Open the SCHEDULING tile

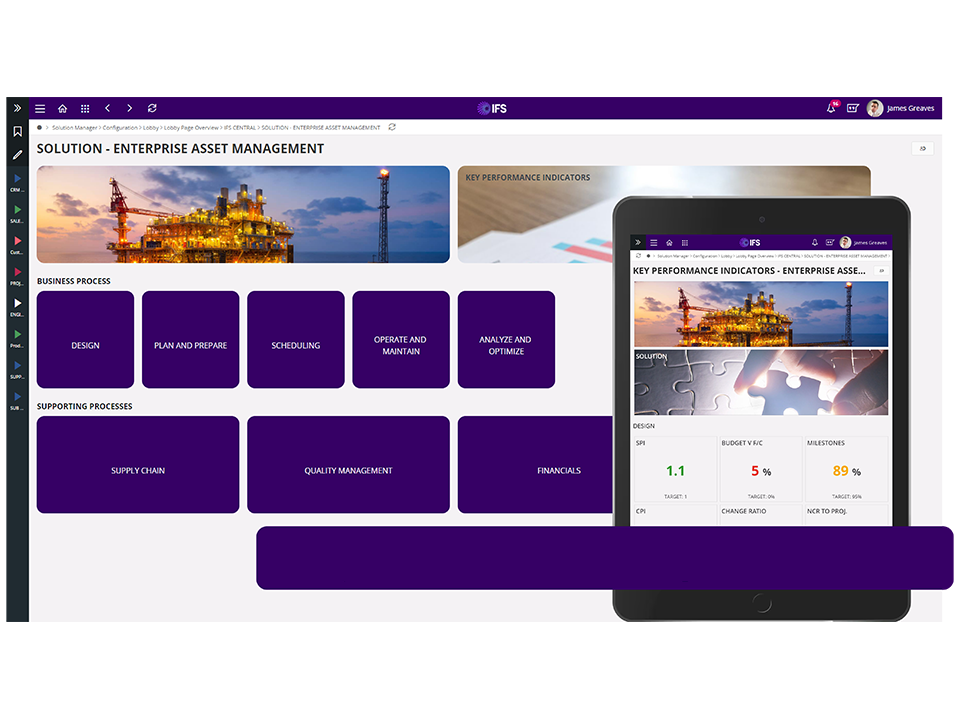pyautogui.click(x=296, y=339)
